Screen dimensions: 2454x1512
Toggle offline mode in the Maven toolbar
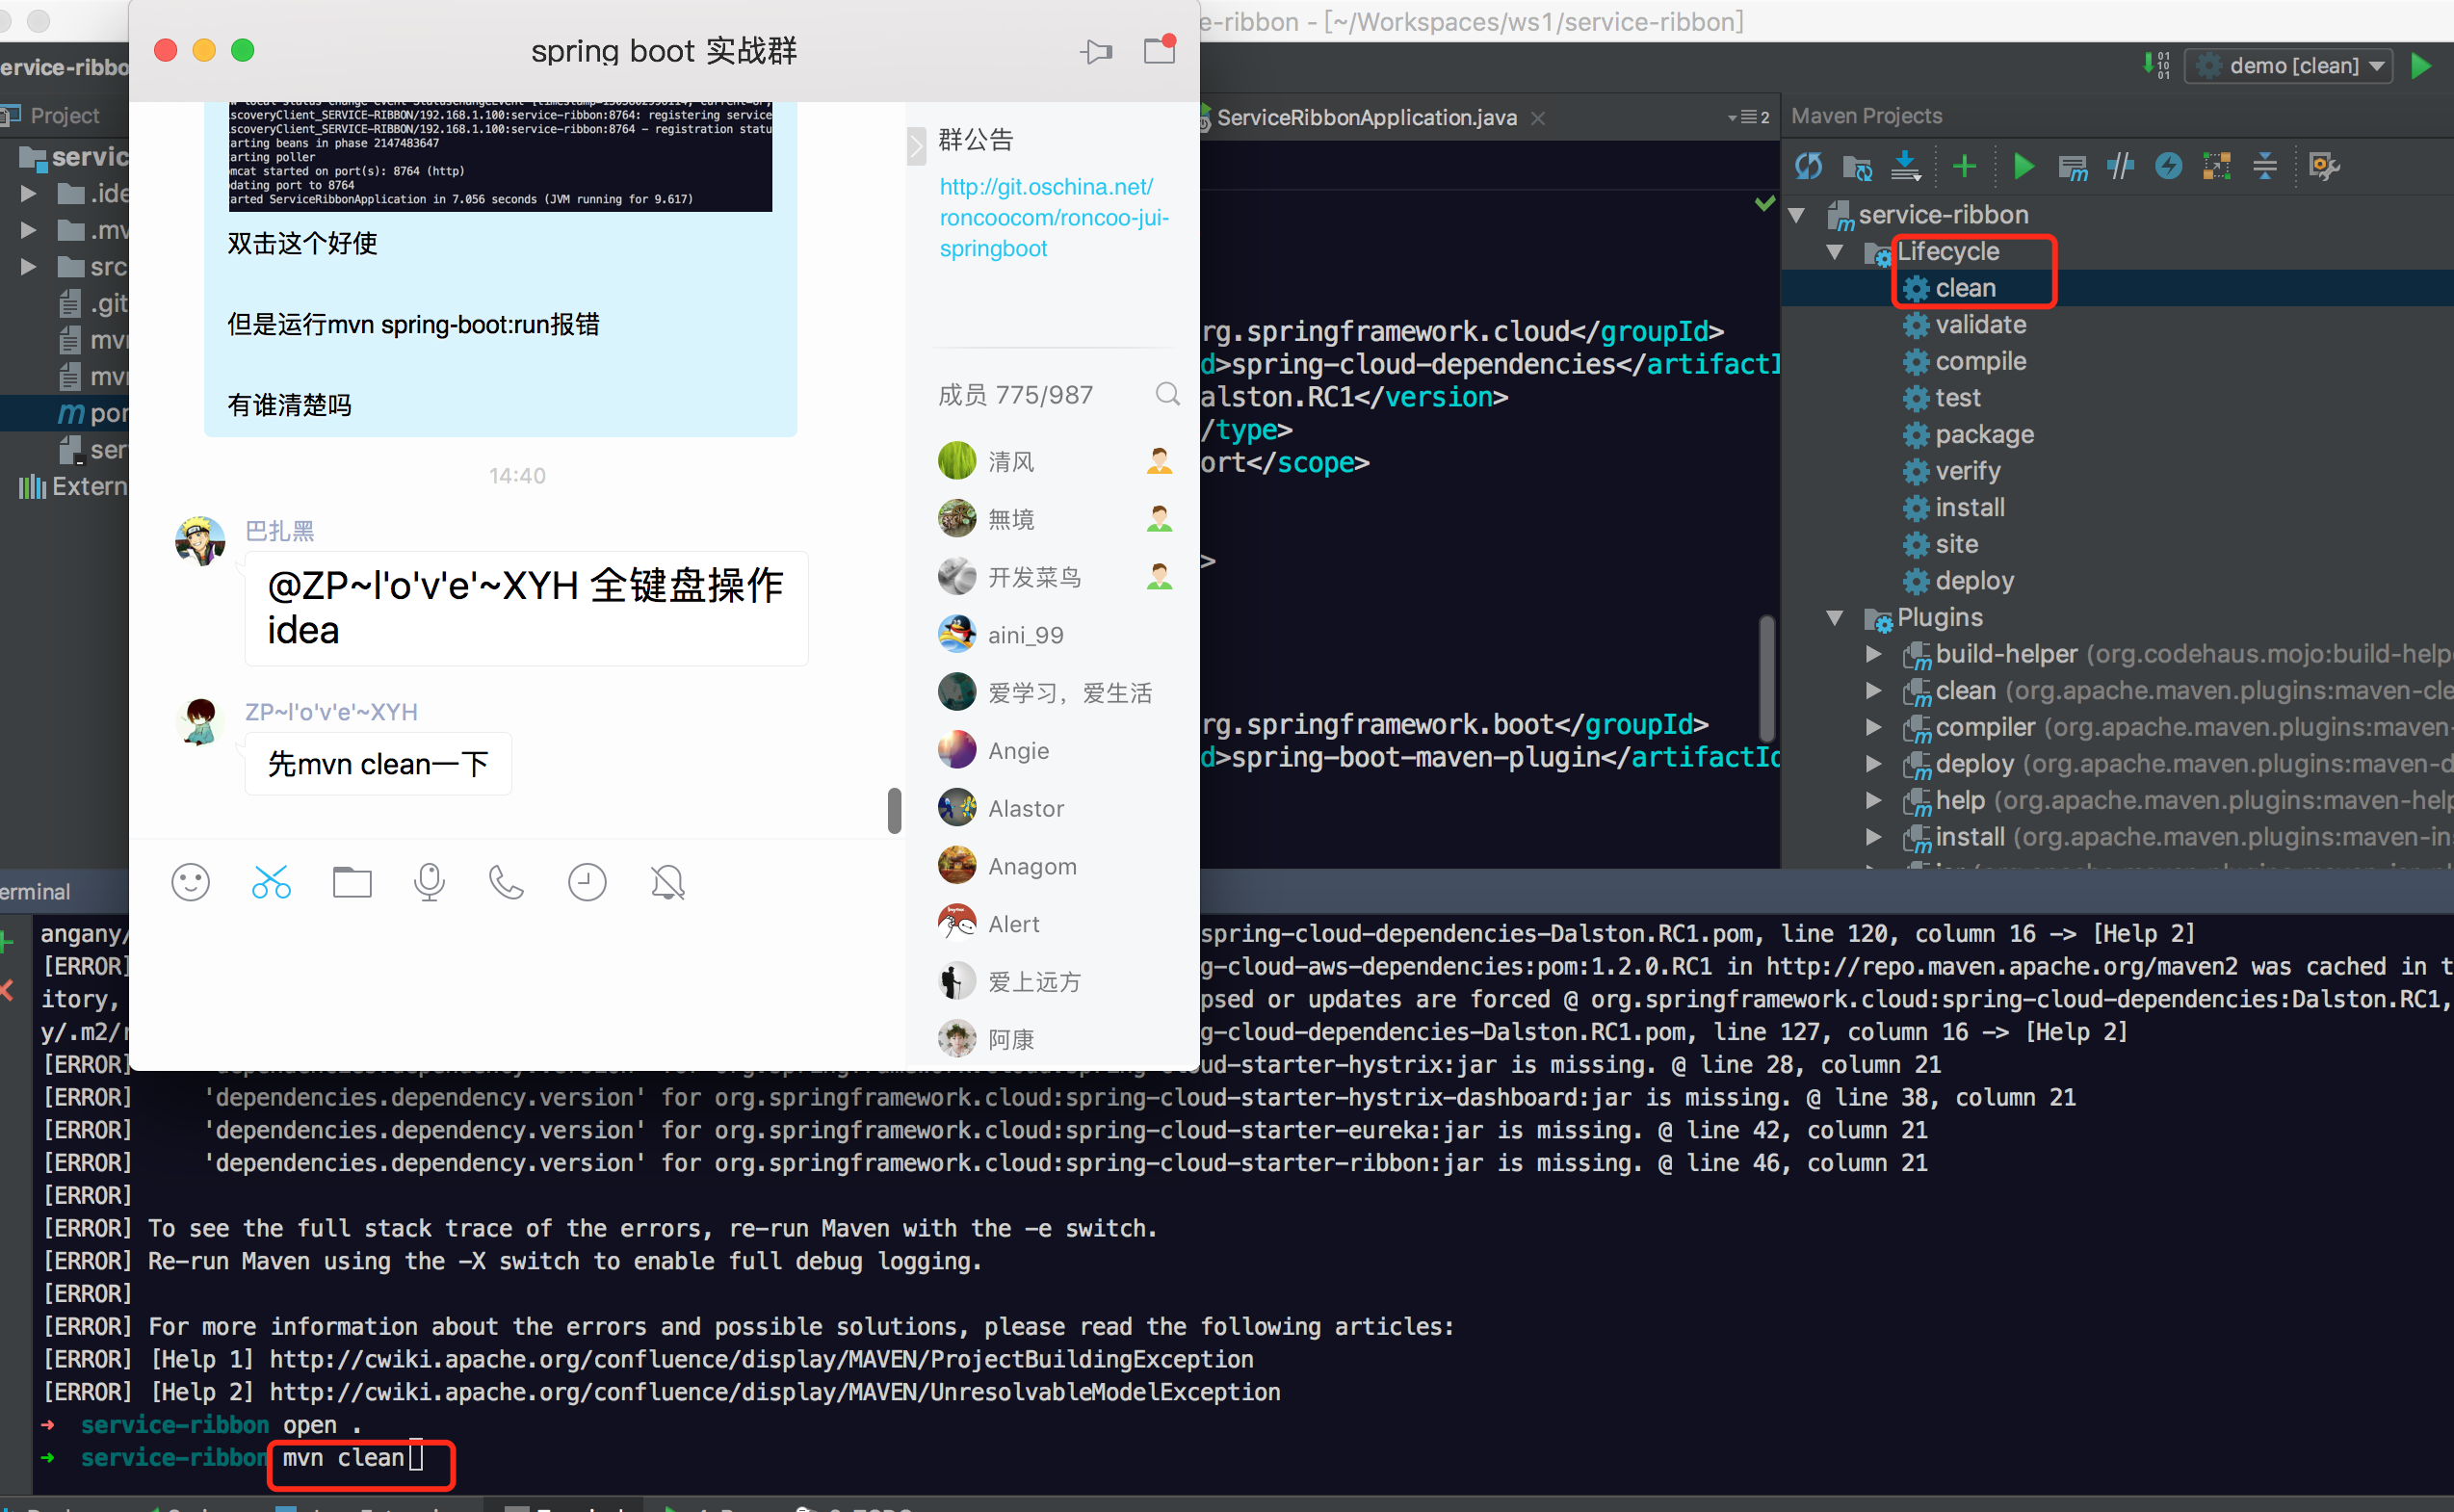[2120, 166]
